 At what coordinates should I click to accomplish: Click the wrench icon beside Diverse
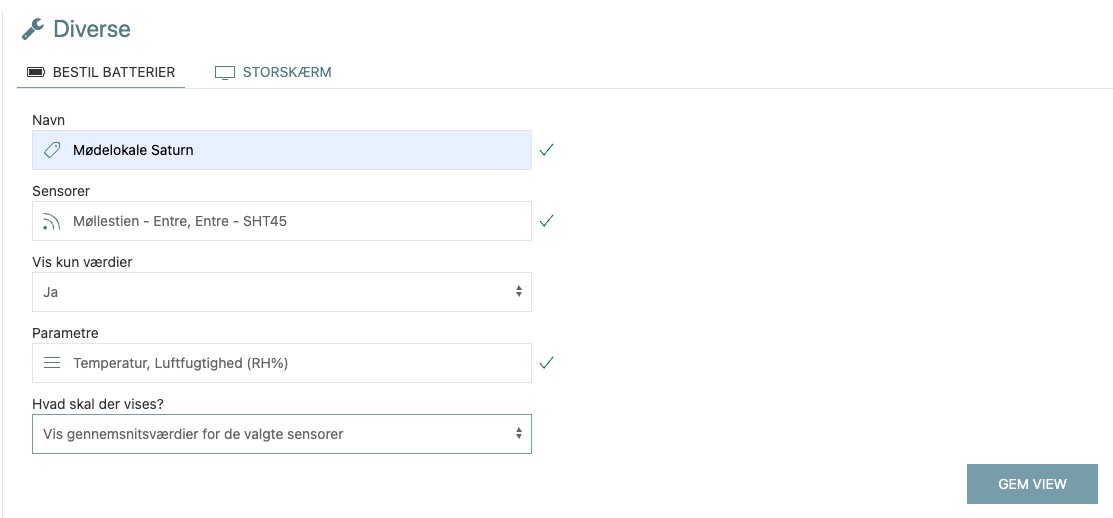[x=32, y=29]
